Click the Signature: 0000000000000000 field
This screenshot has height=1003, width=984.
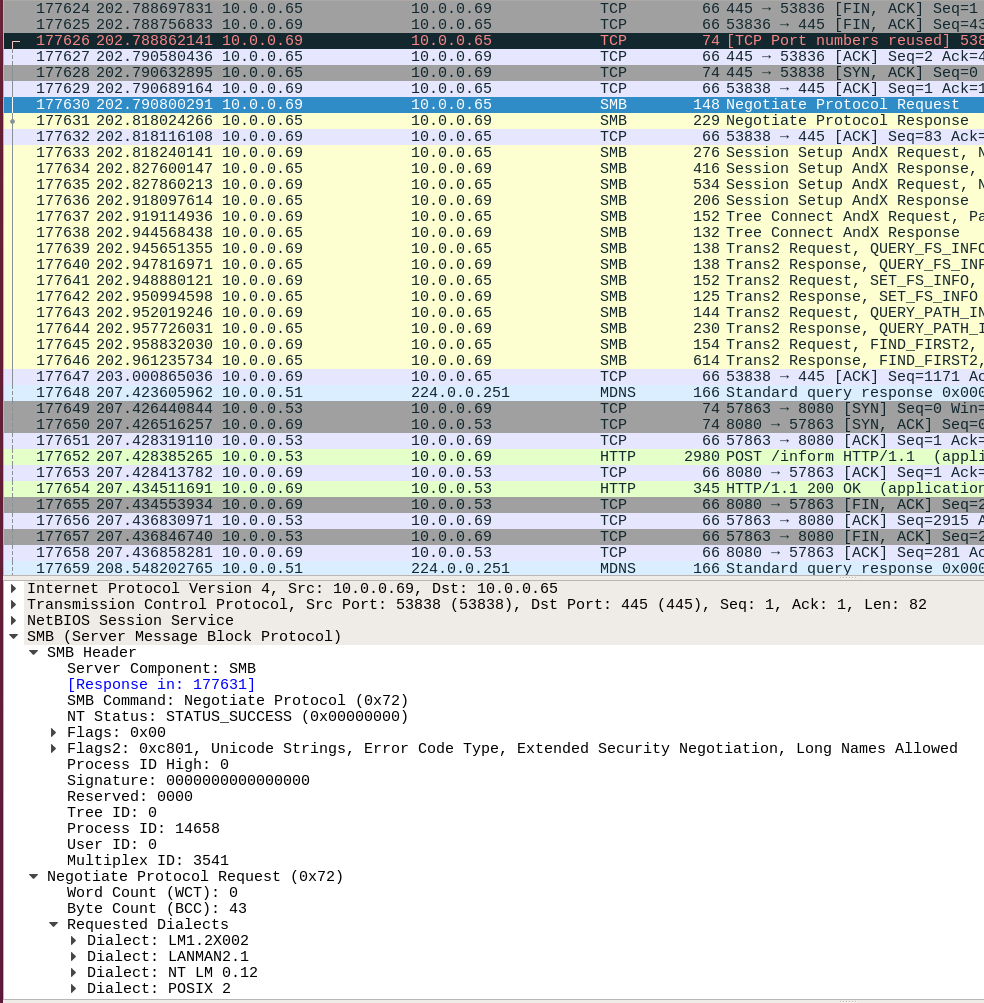click(188, 780)
